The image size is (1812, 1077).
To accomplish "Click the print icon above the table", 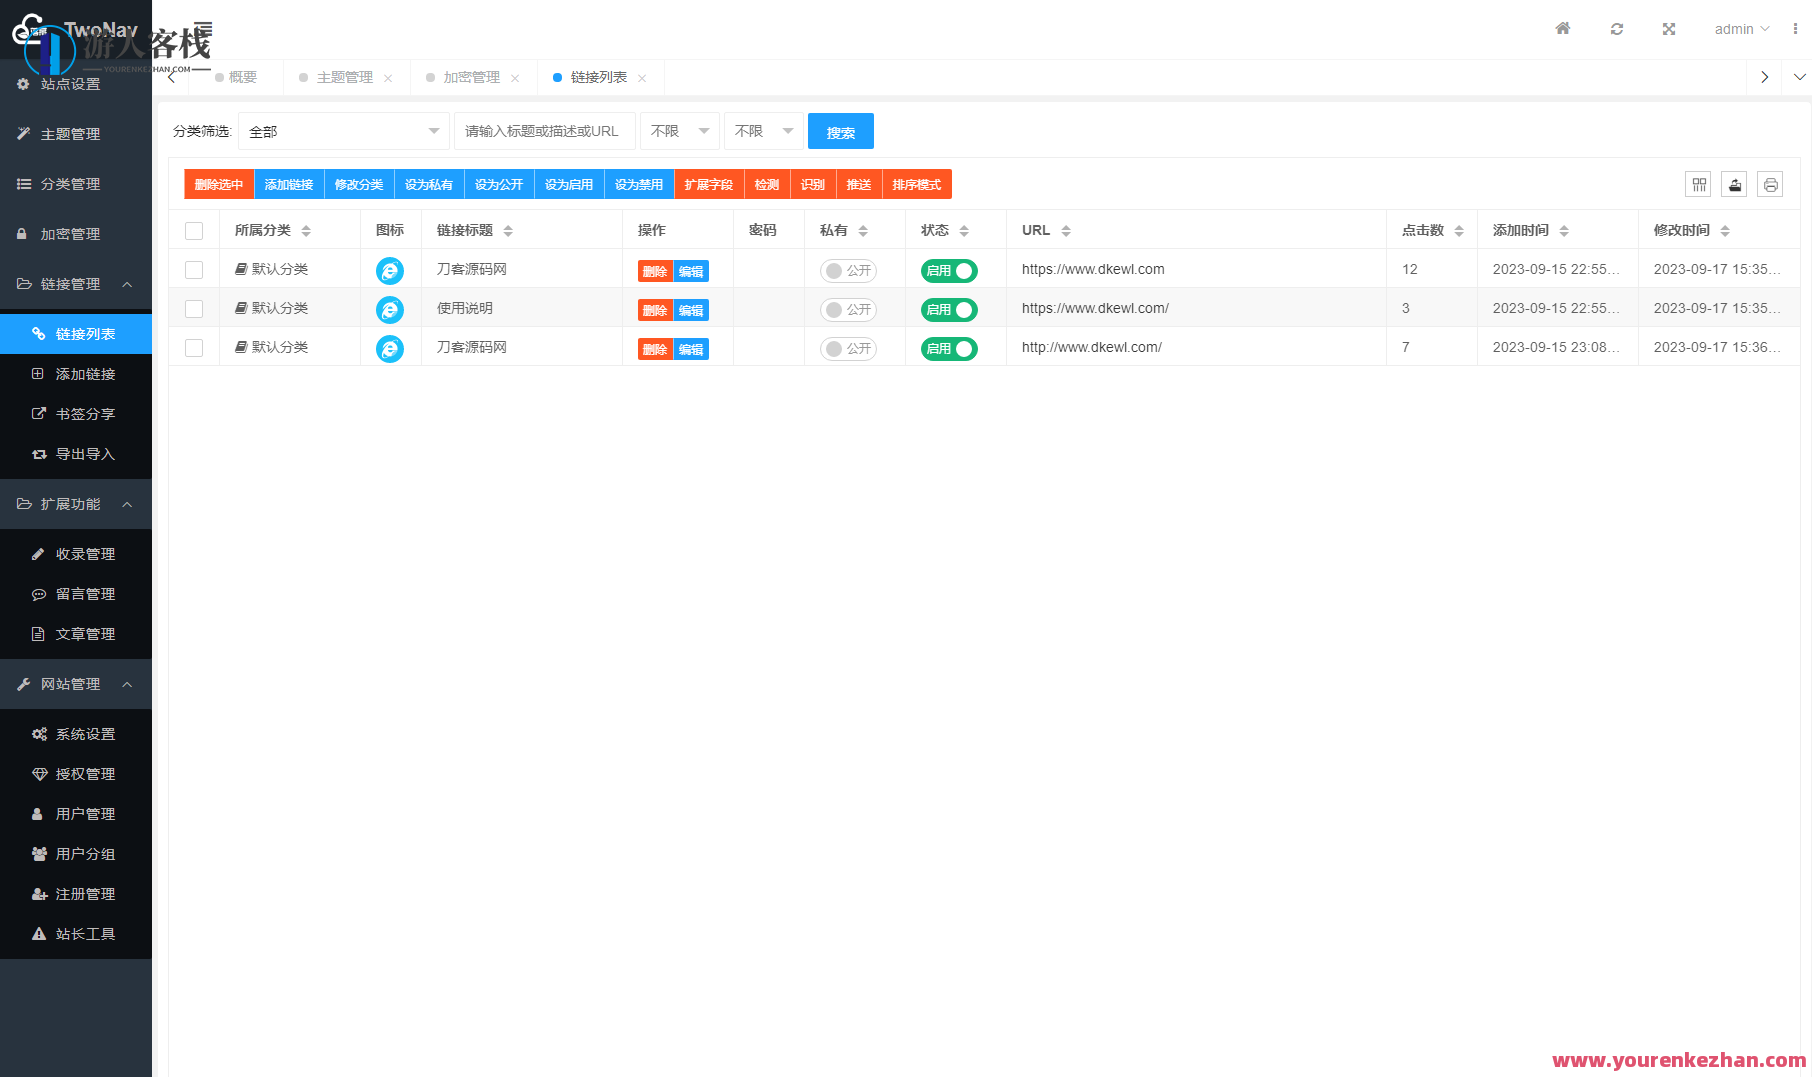I will 1769,184.
